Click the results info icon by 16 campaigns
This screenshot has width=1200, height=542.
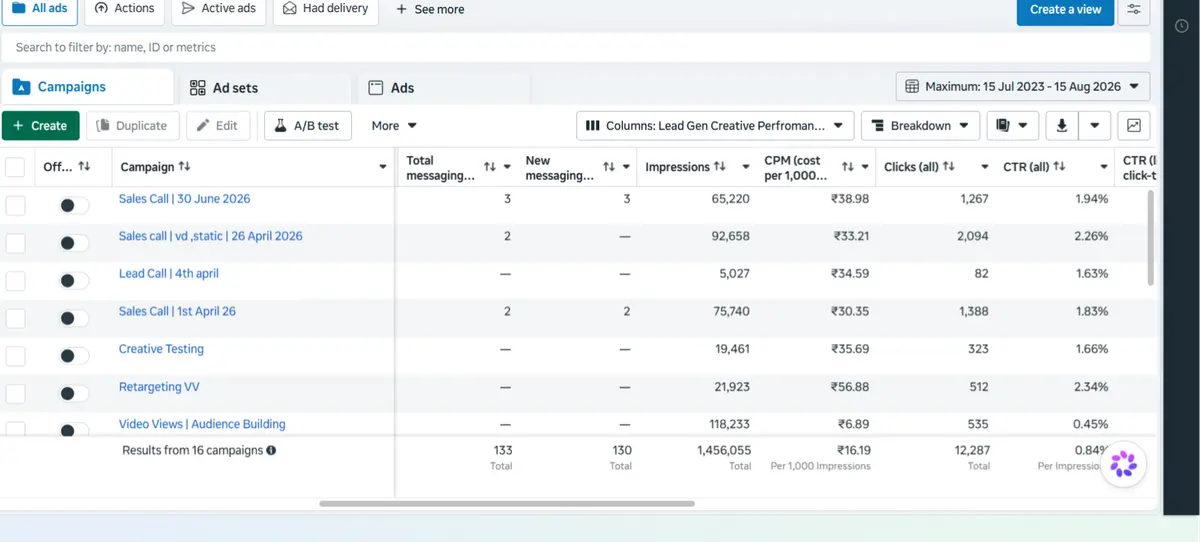(x=271, y=450)
